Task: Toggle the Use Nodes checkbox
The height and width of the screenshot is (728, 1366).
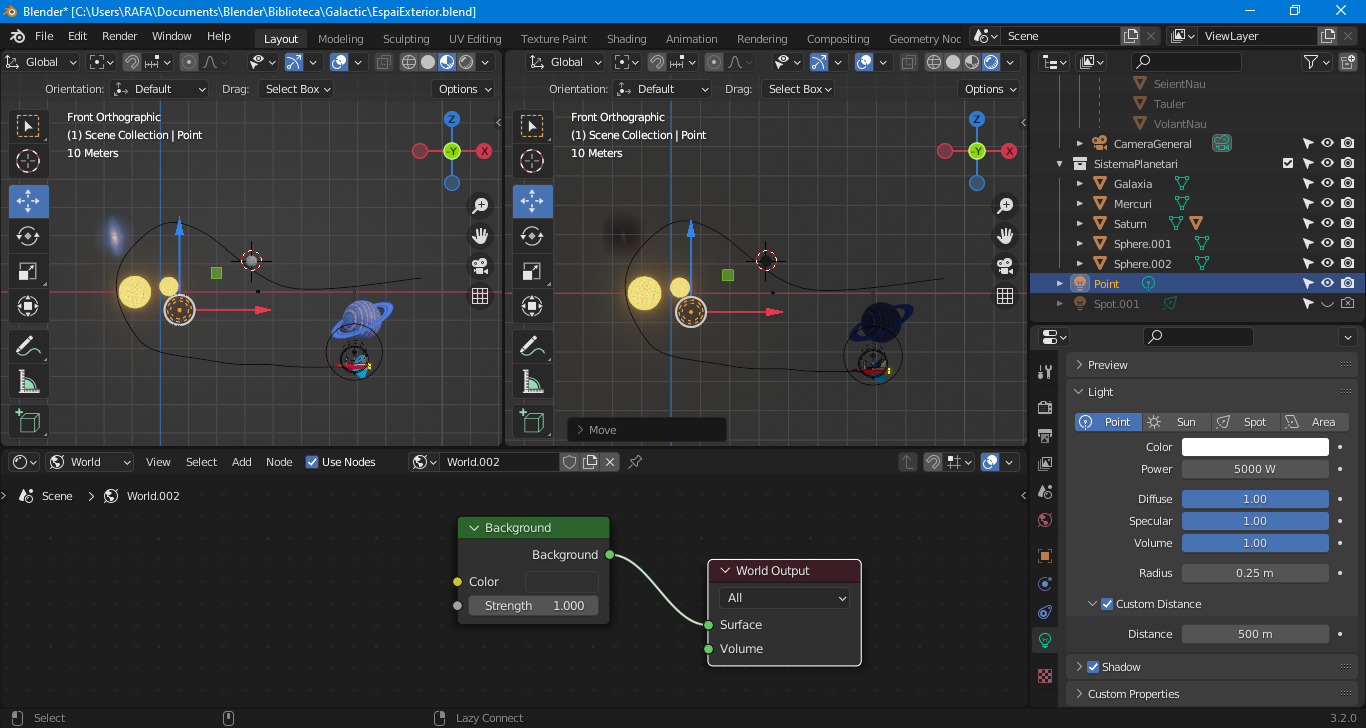Action: (x=312, y=462)
